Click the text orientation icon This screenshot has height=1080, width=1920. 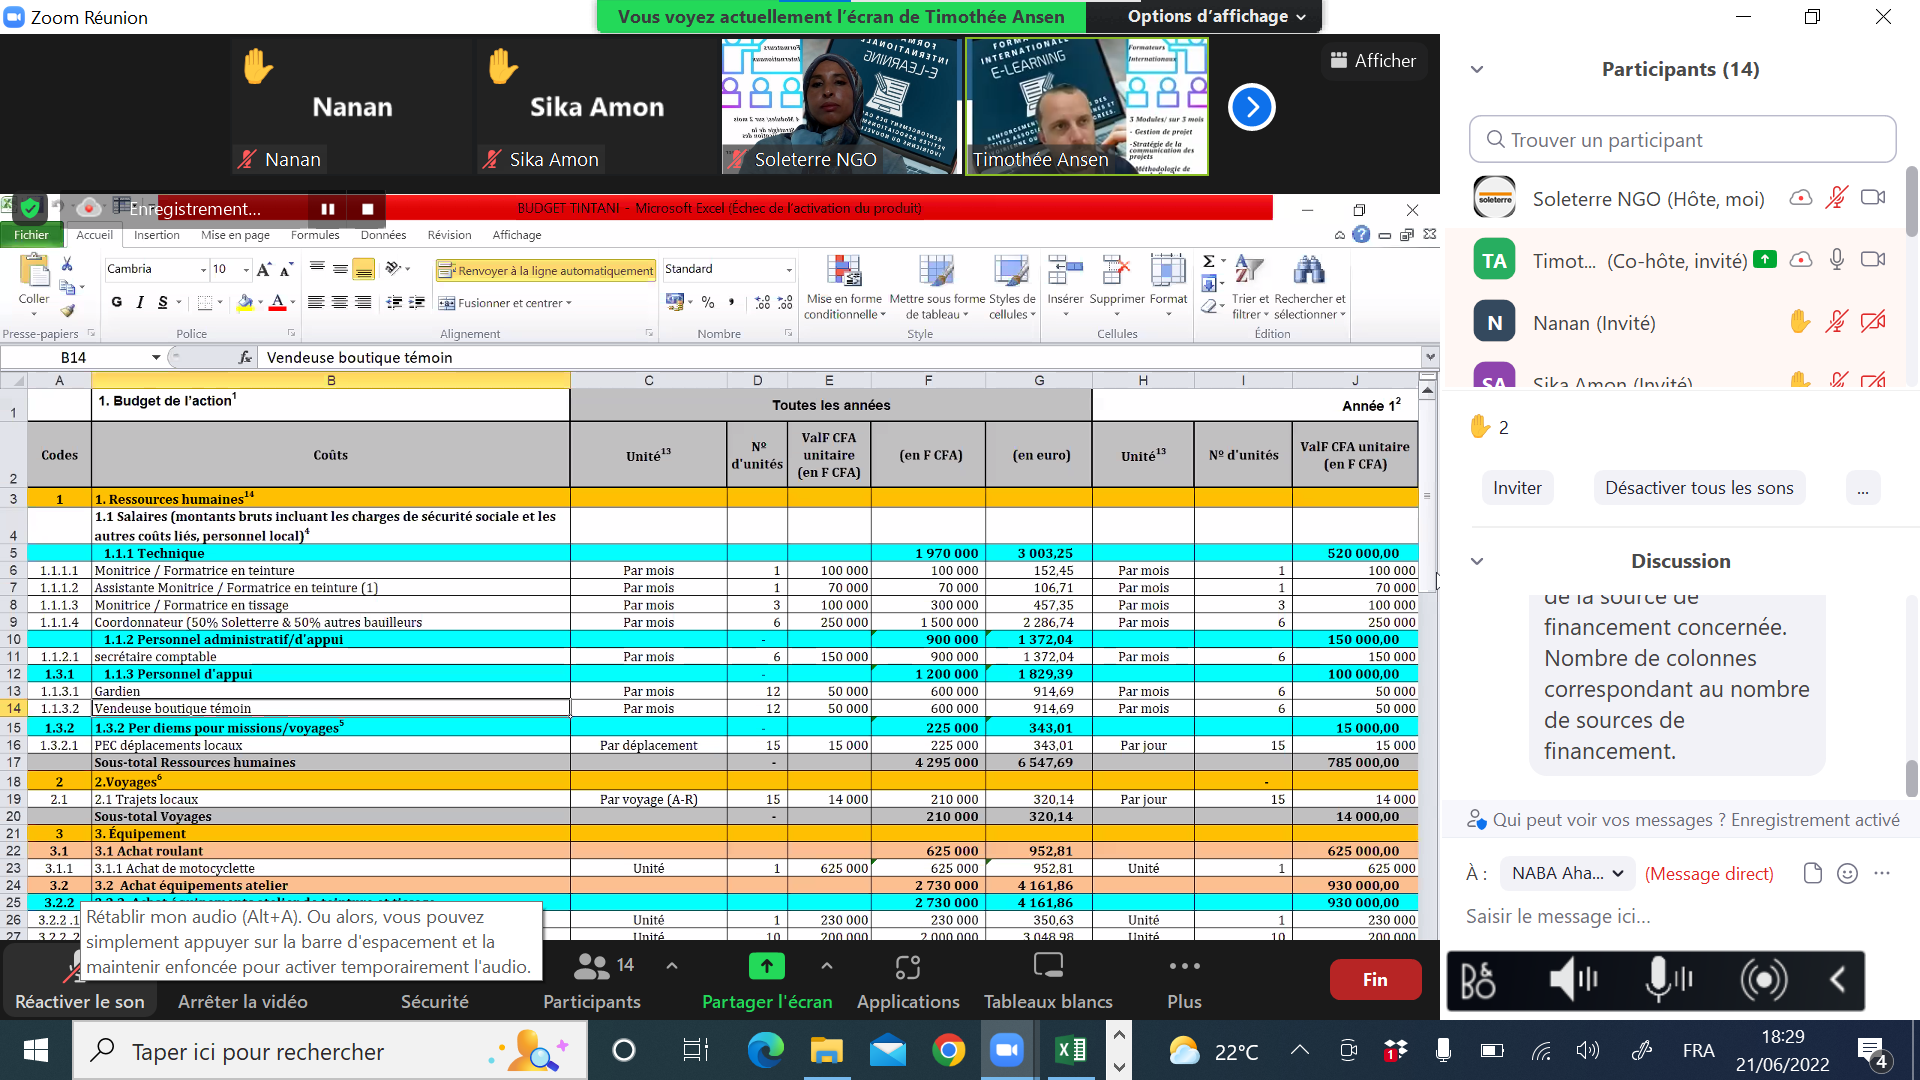pos(393,268)
